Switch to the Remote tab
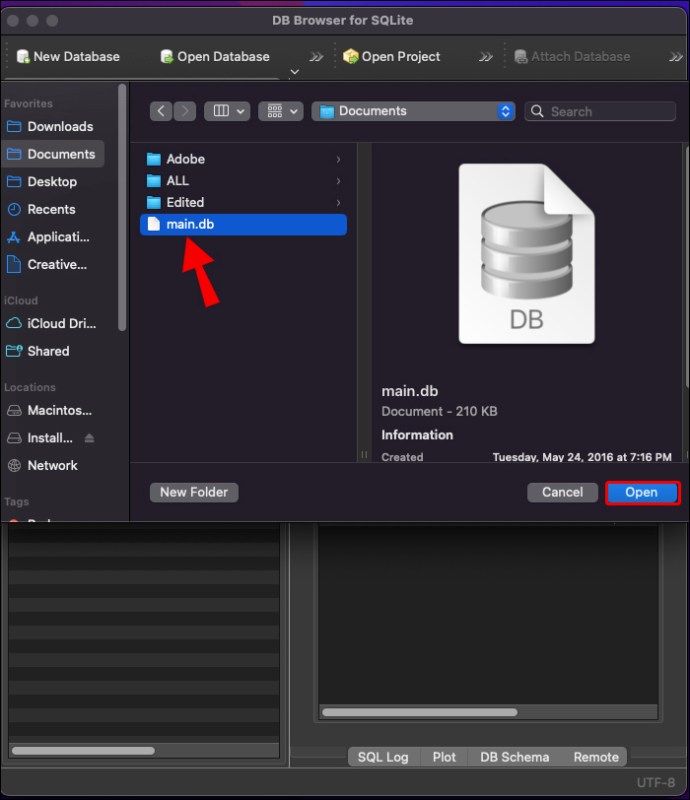The image size is (690, 800). (596, 757)
